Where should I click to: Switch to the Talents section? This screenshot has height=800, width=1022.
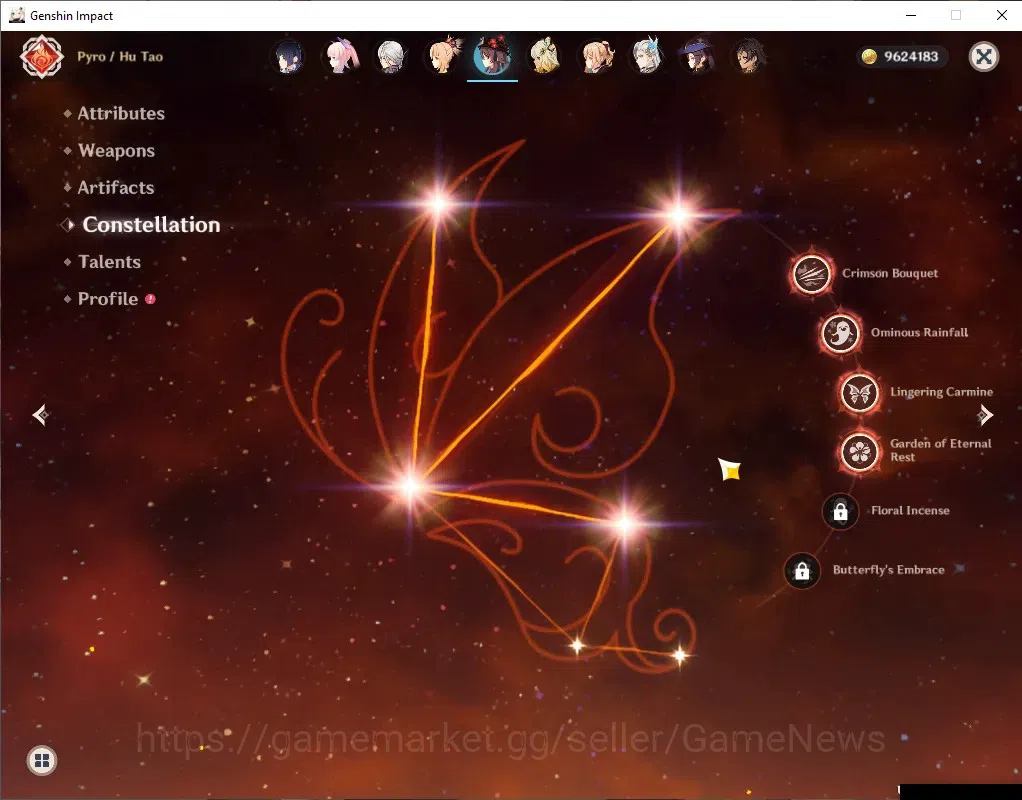(110, 262)
